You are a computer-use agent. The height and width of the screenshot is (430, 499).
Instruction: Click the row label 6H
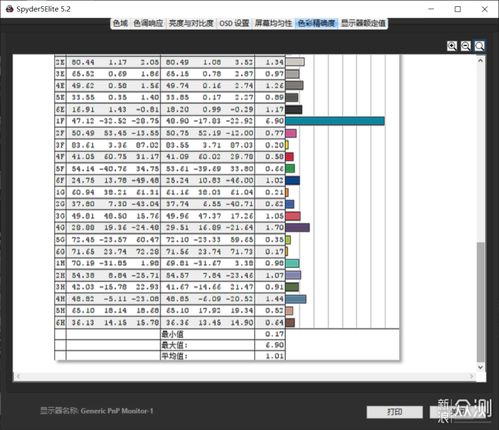[60, 322]
